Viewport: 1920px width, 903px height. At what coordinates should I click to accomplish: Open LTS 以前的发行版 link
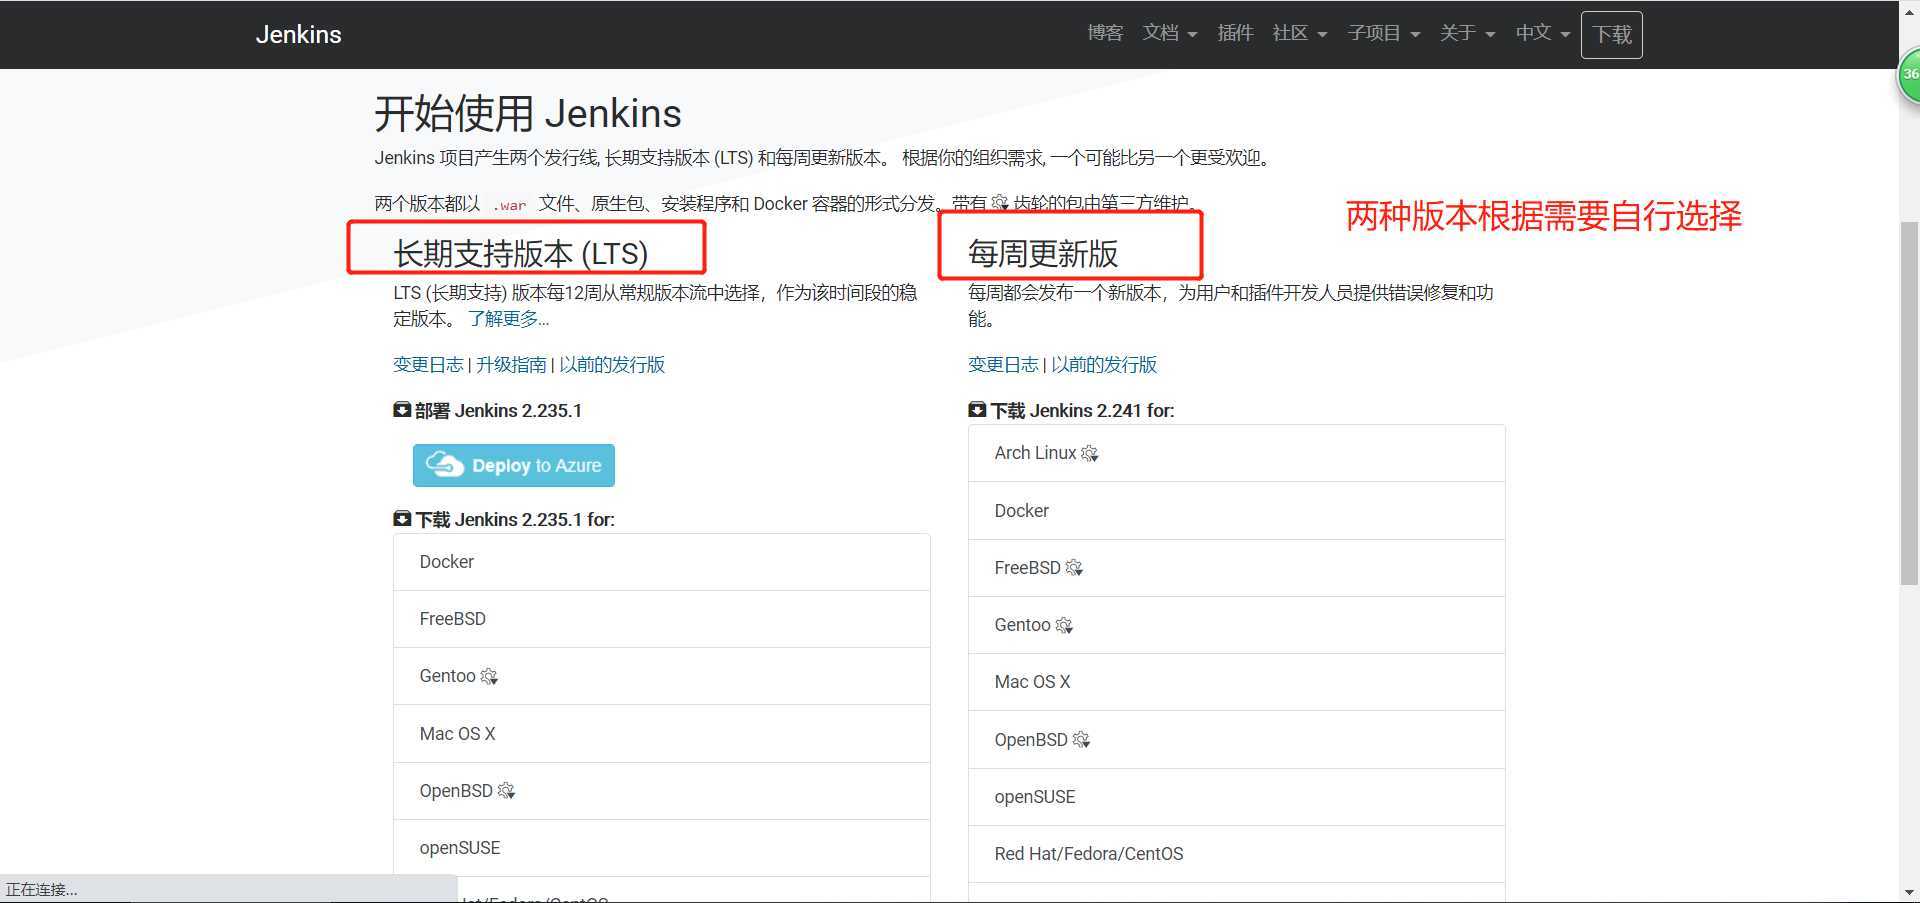(612, 364)
